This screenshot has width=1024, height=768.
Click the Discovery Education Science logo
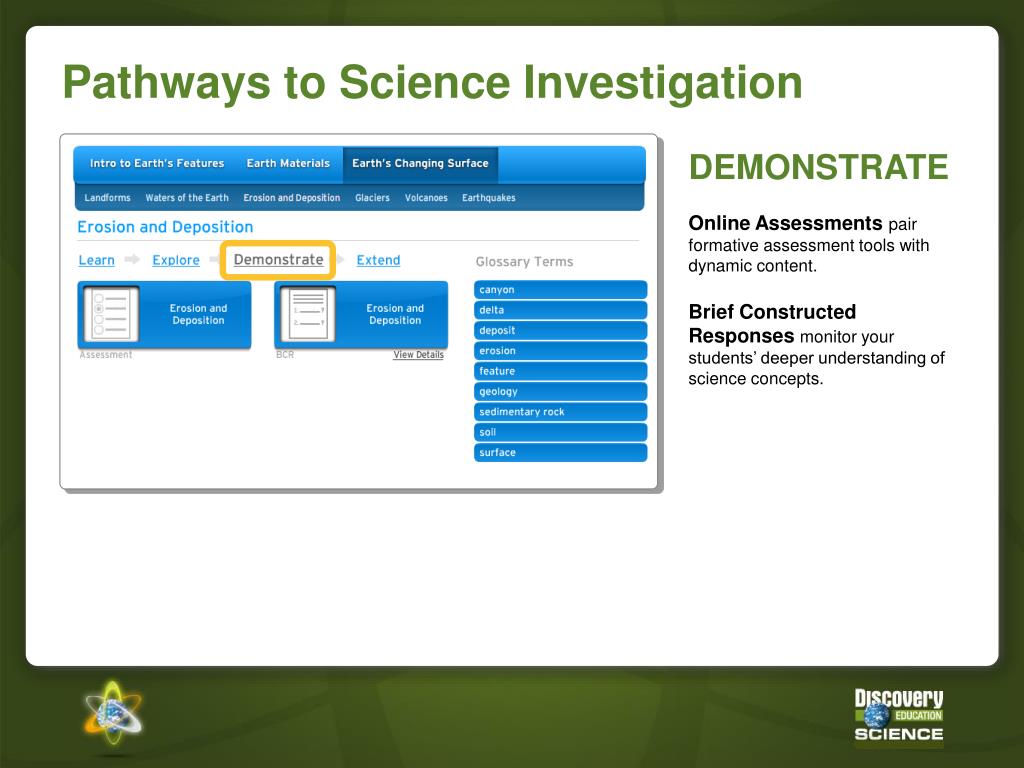[899, 716]
